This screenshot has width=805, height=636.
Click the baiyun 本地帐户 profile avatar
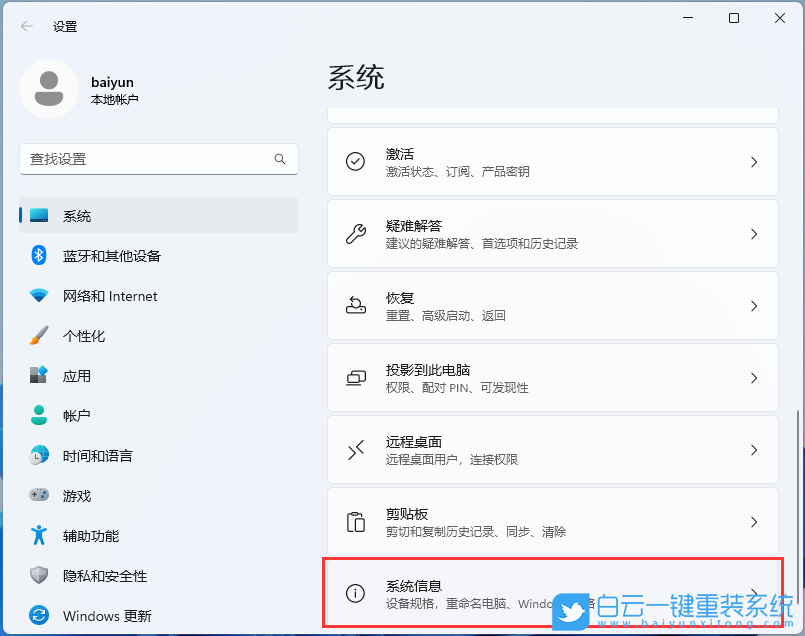click(x=48, y=89)
